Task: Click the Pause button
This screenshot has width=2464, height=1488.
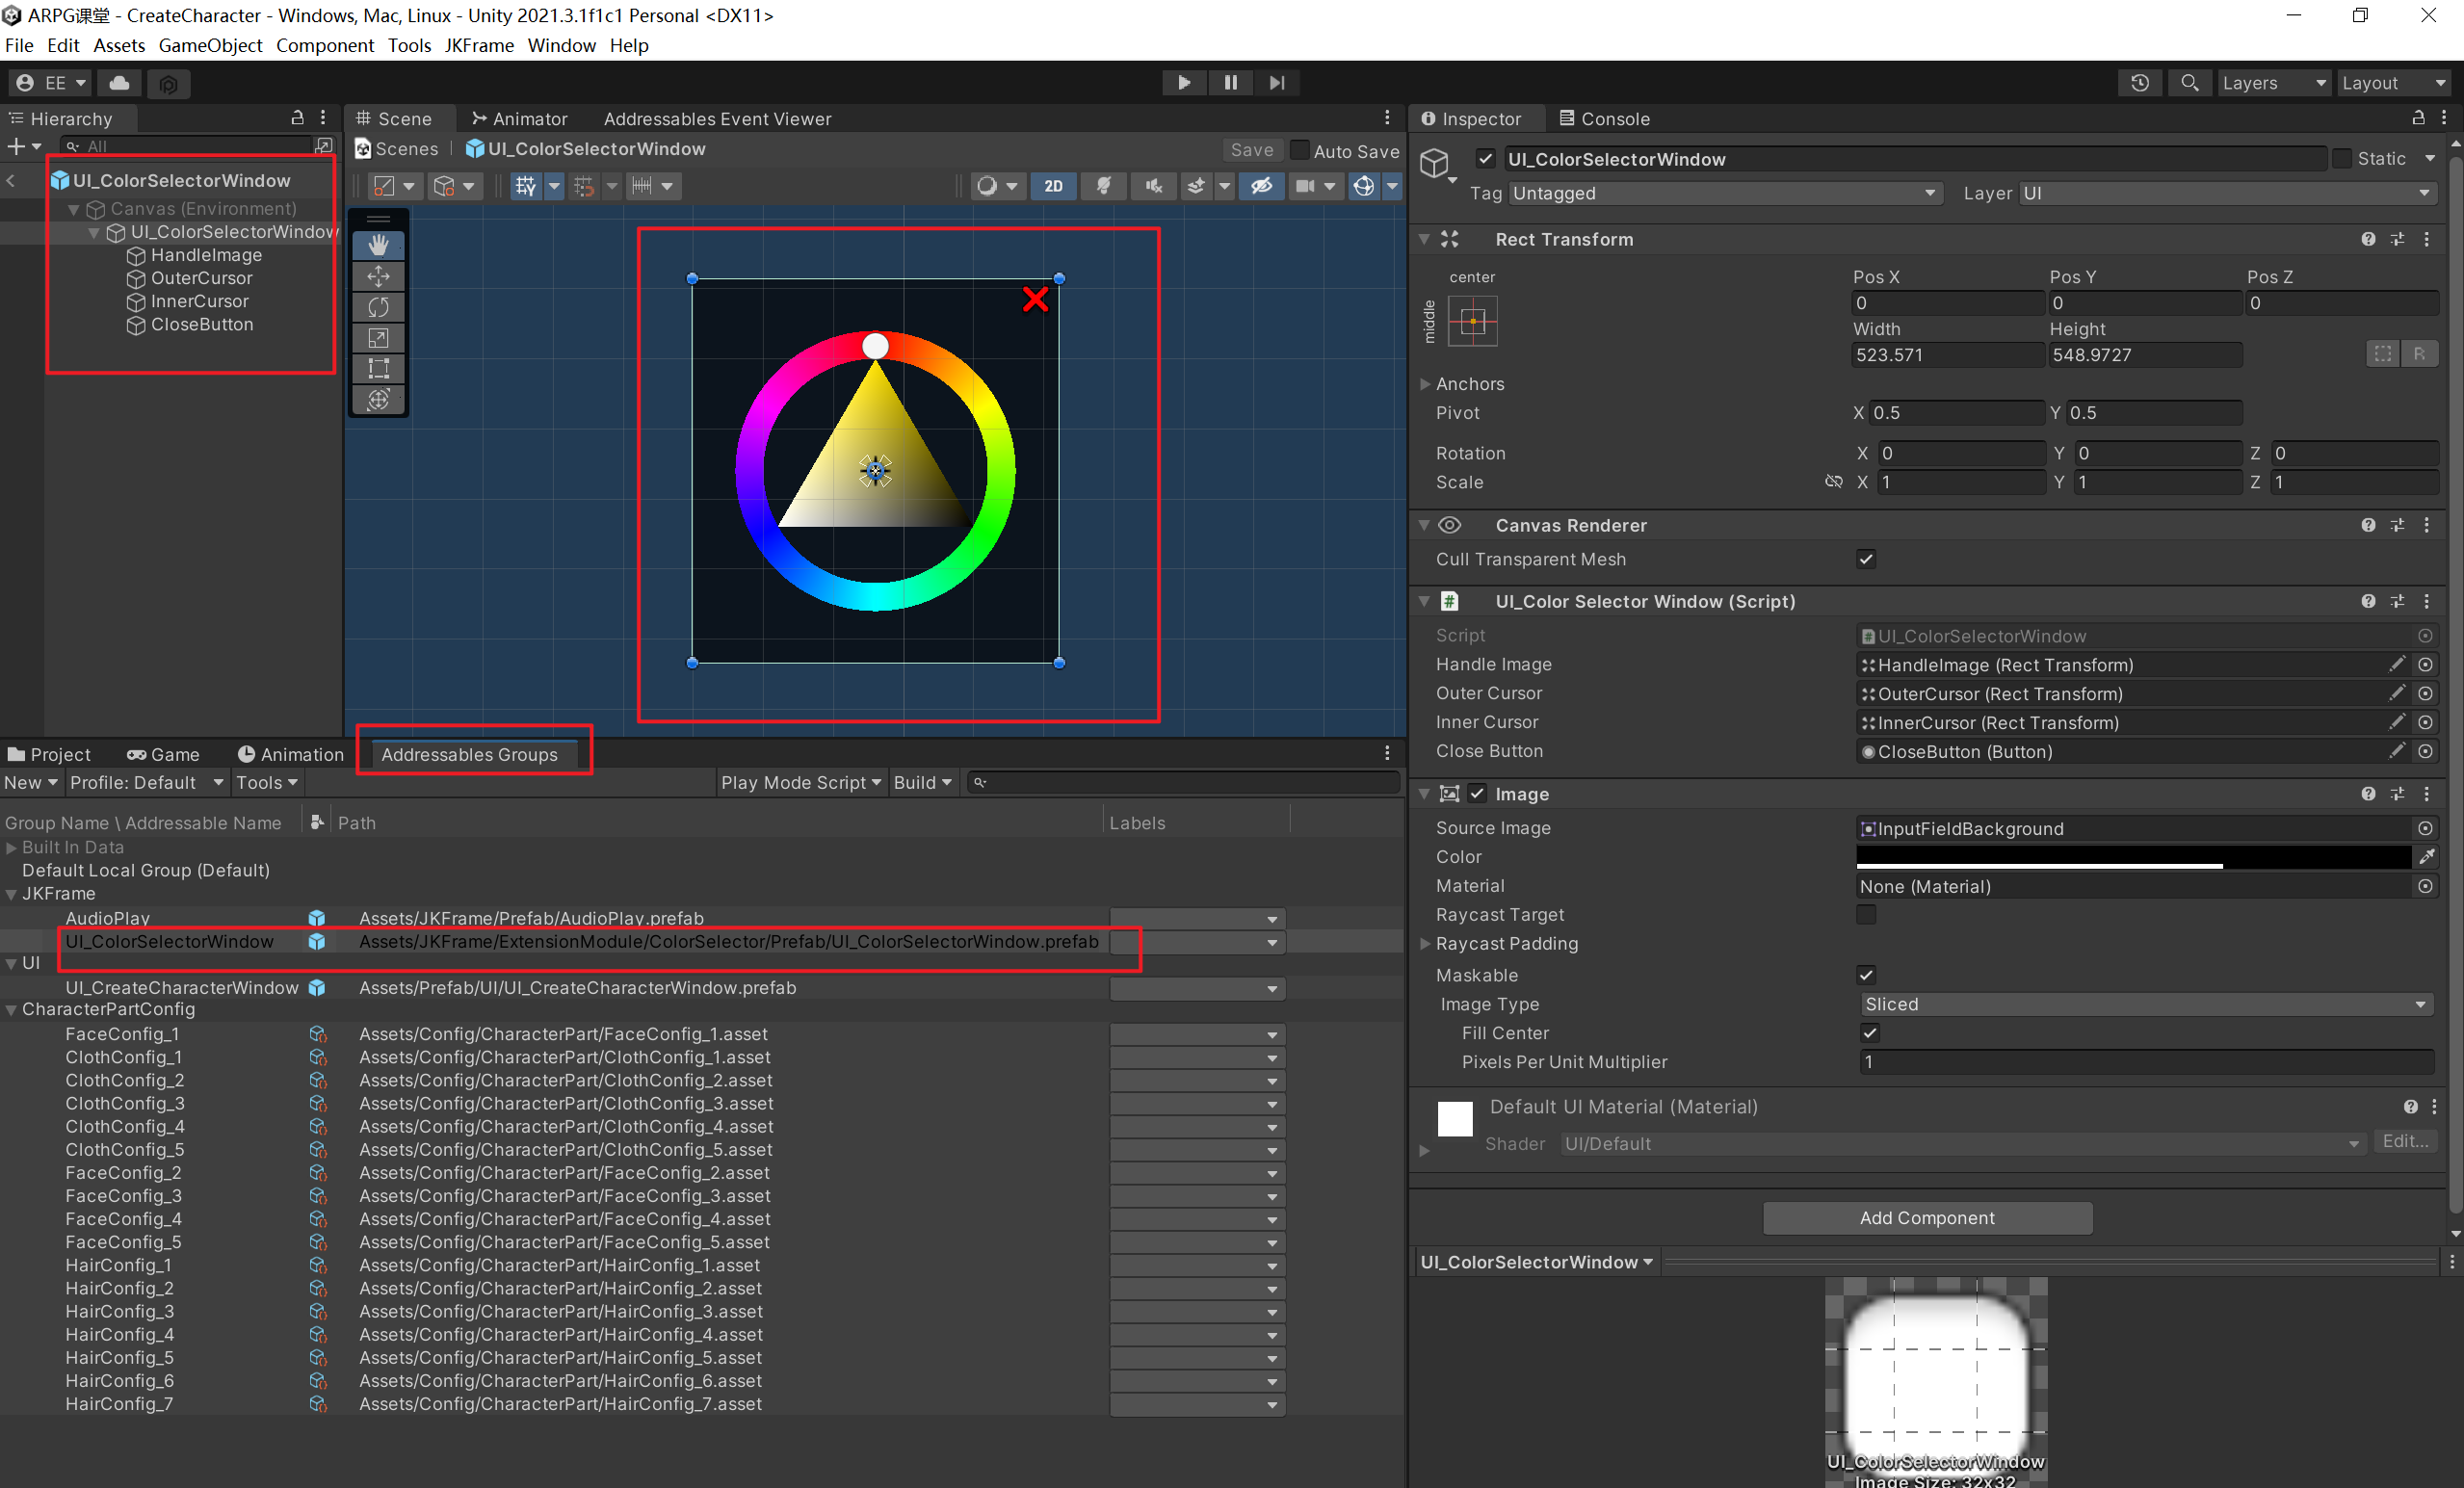Action: point(1231,83)
